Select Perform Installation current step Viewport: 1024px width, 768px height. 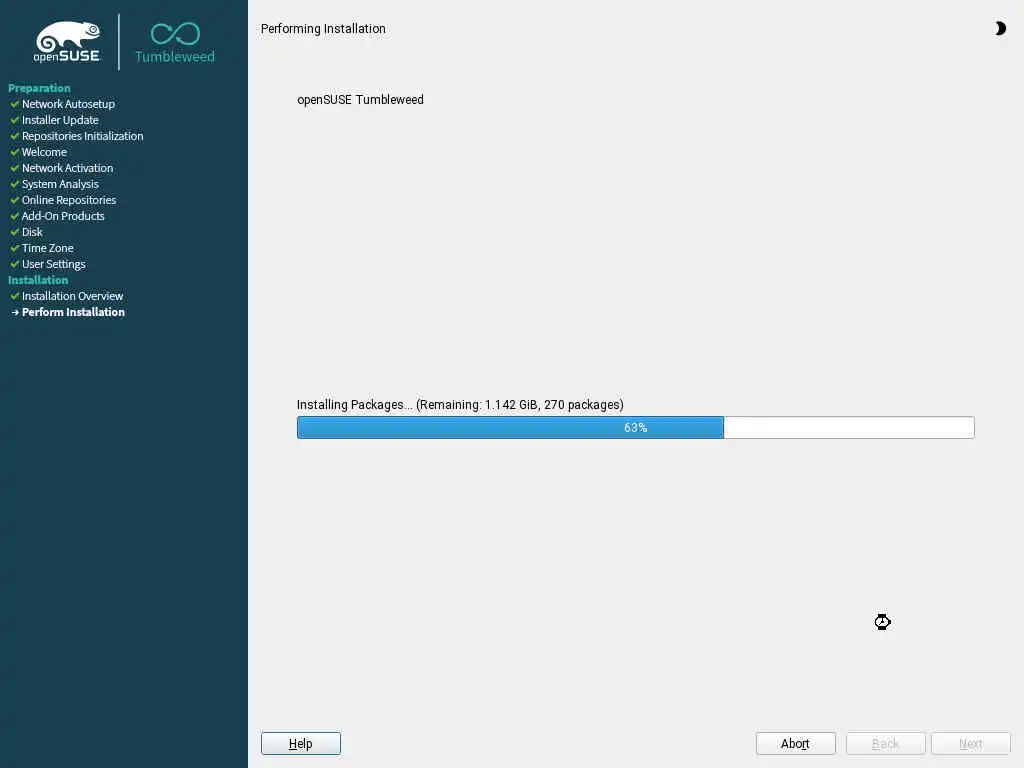point(73,312)
